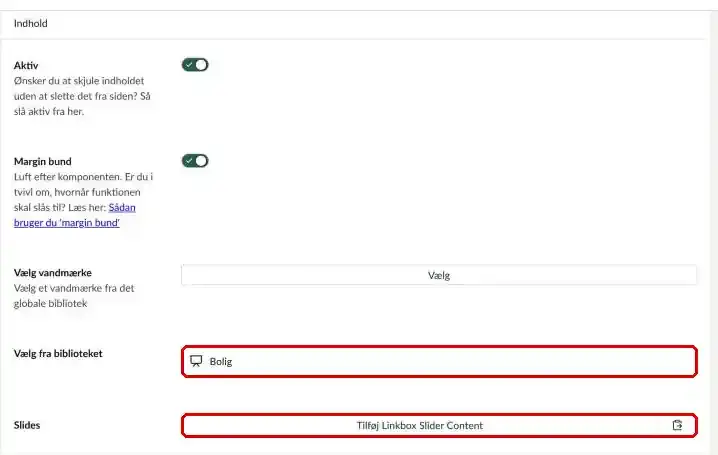This screenshot has width=718, height=455.
Task: Click the Slides label
Action: (27, 425)
